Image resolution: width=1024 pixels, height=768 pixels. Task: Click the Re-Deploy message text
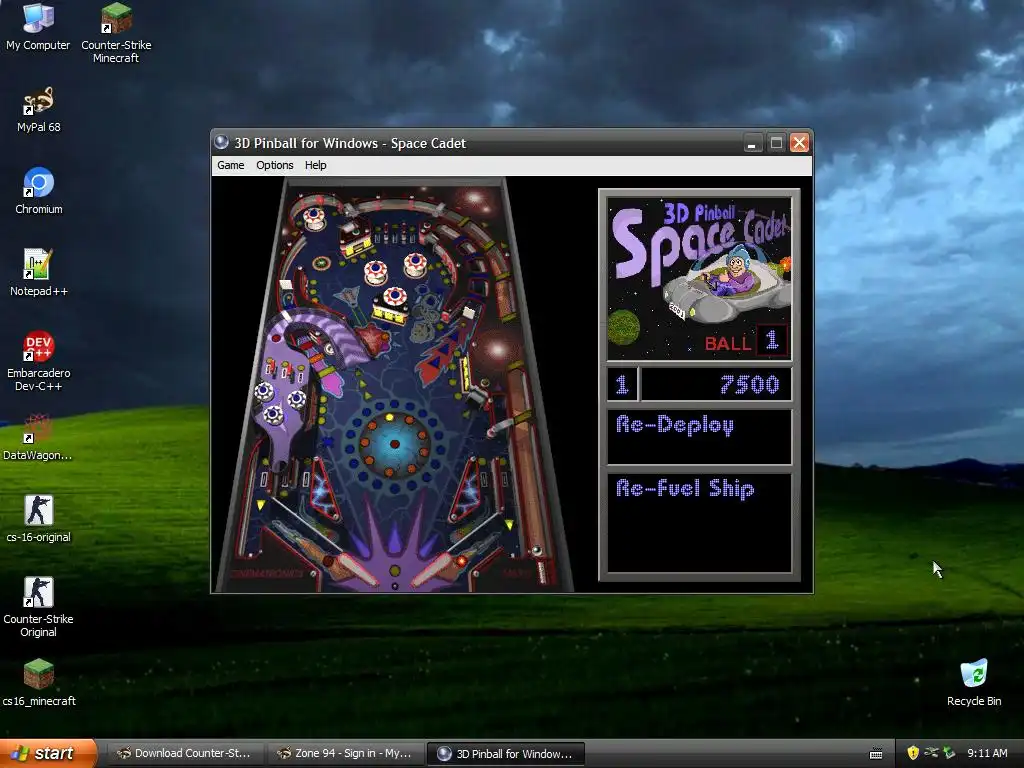(675, 425)
